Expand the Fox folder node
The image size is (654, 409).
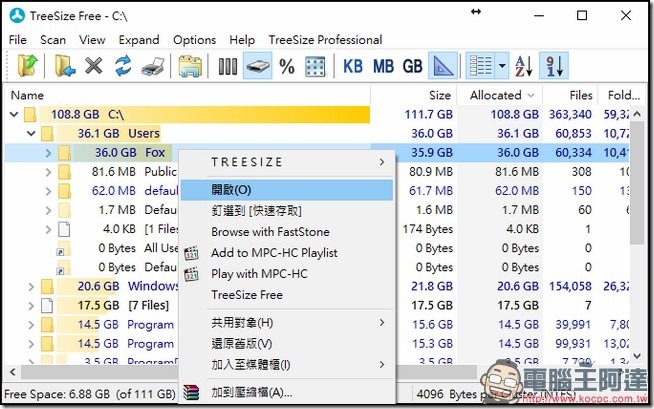48,153
